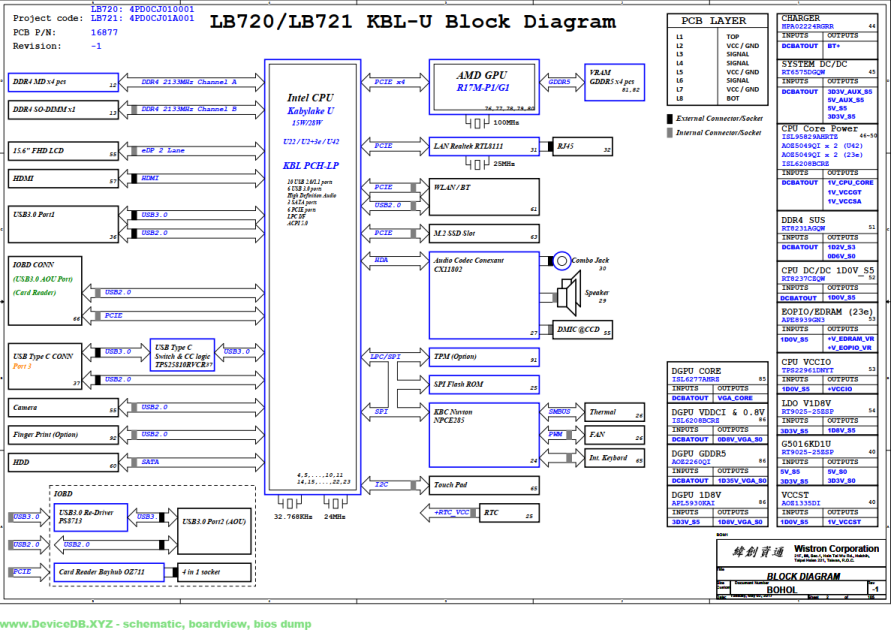
Task: Click the CHARGER power table heading
Action: pyautogui.click(x=801, y=18)
